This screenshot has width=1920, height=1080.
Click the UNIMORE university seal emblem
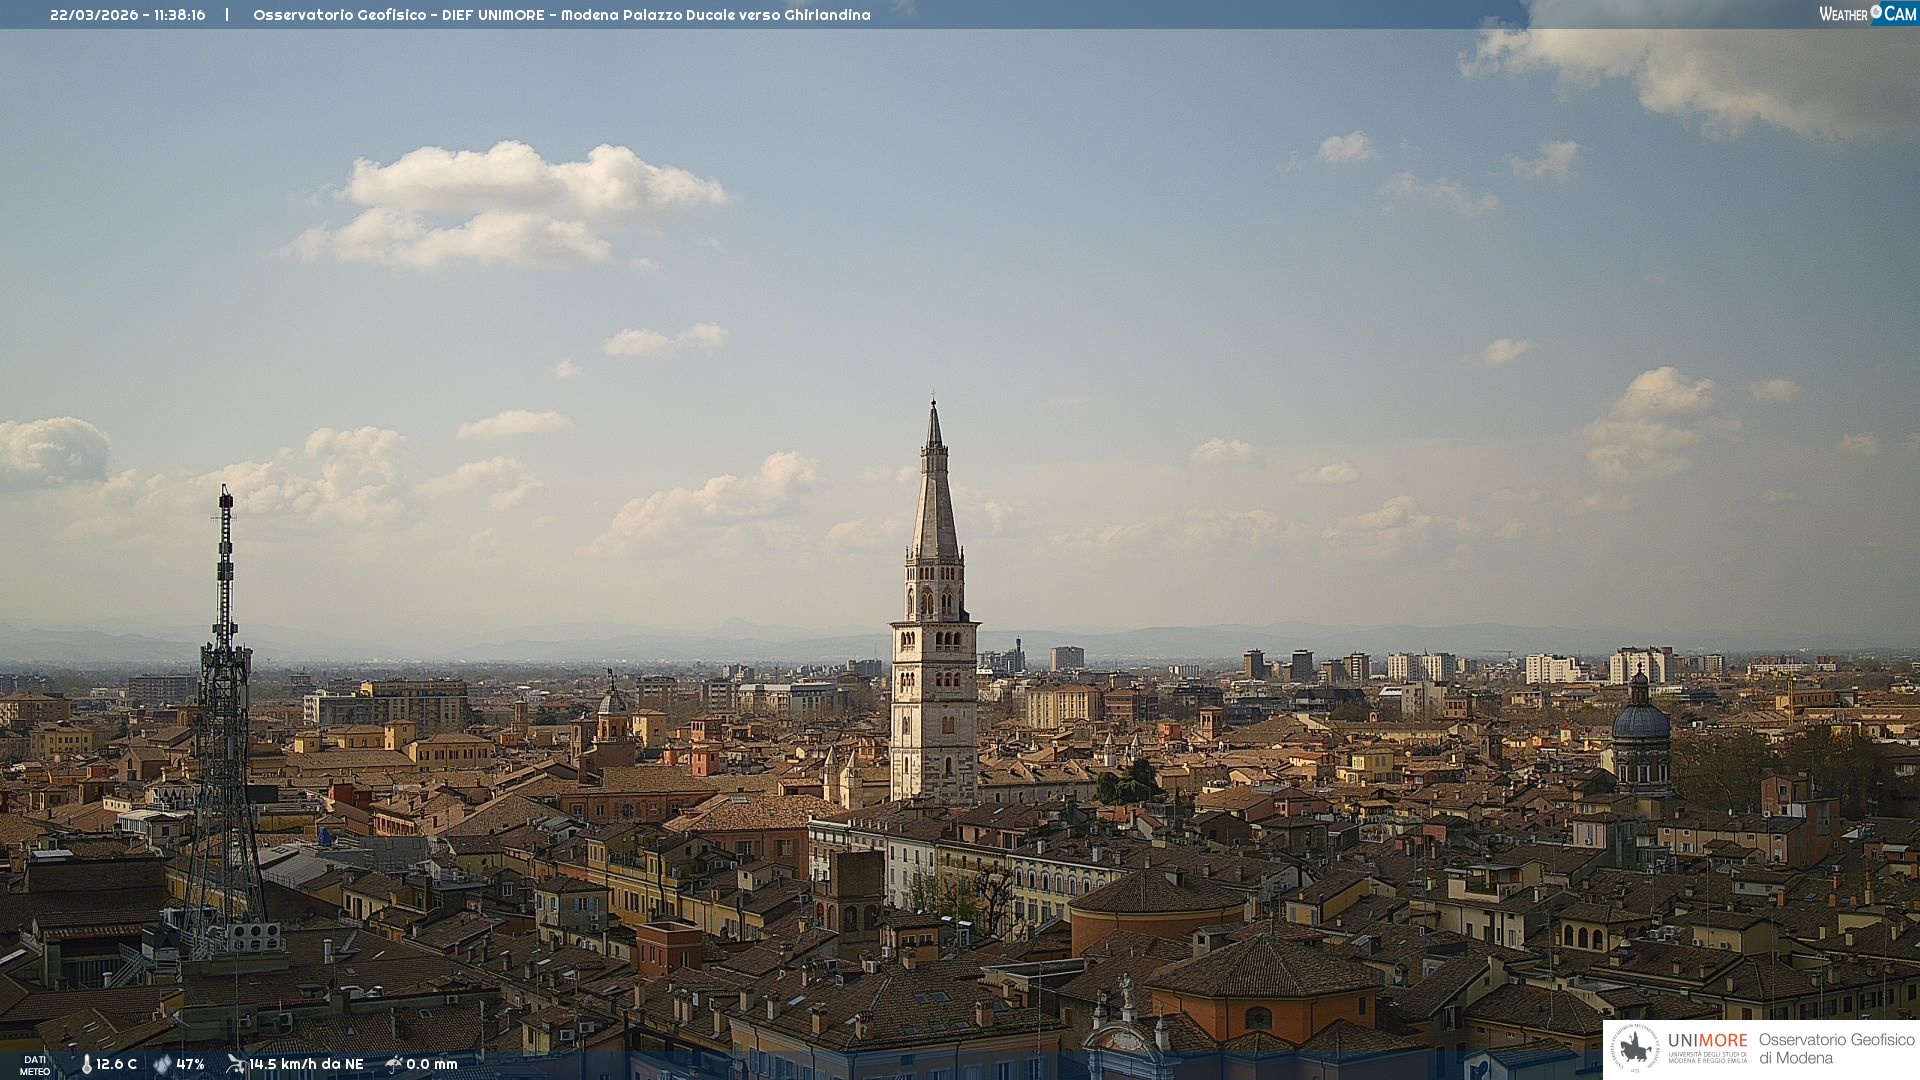click(x=1636, y=1048)
